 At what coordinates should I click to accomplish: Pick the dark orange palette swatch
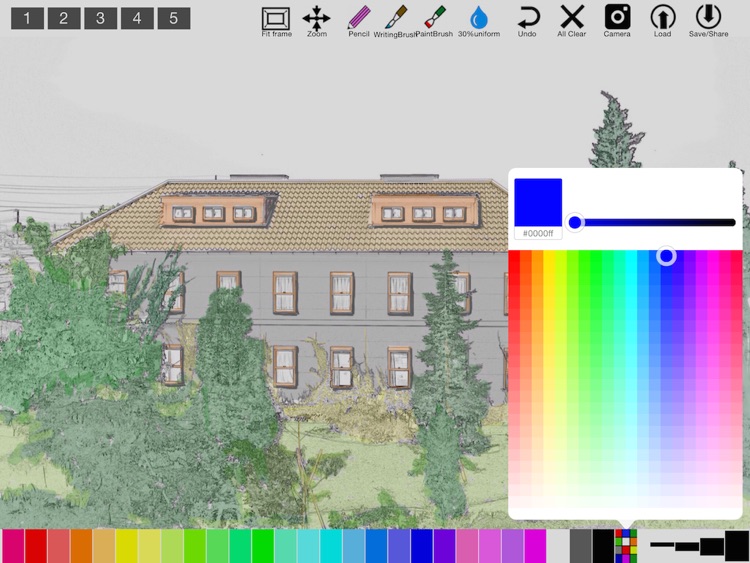[81, 546]
